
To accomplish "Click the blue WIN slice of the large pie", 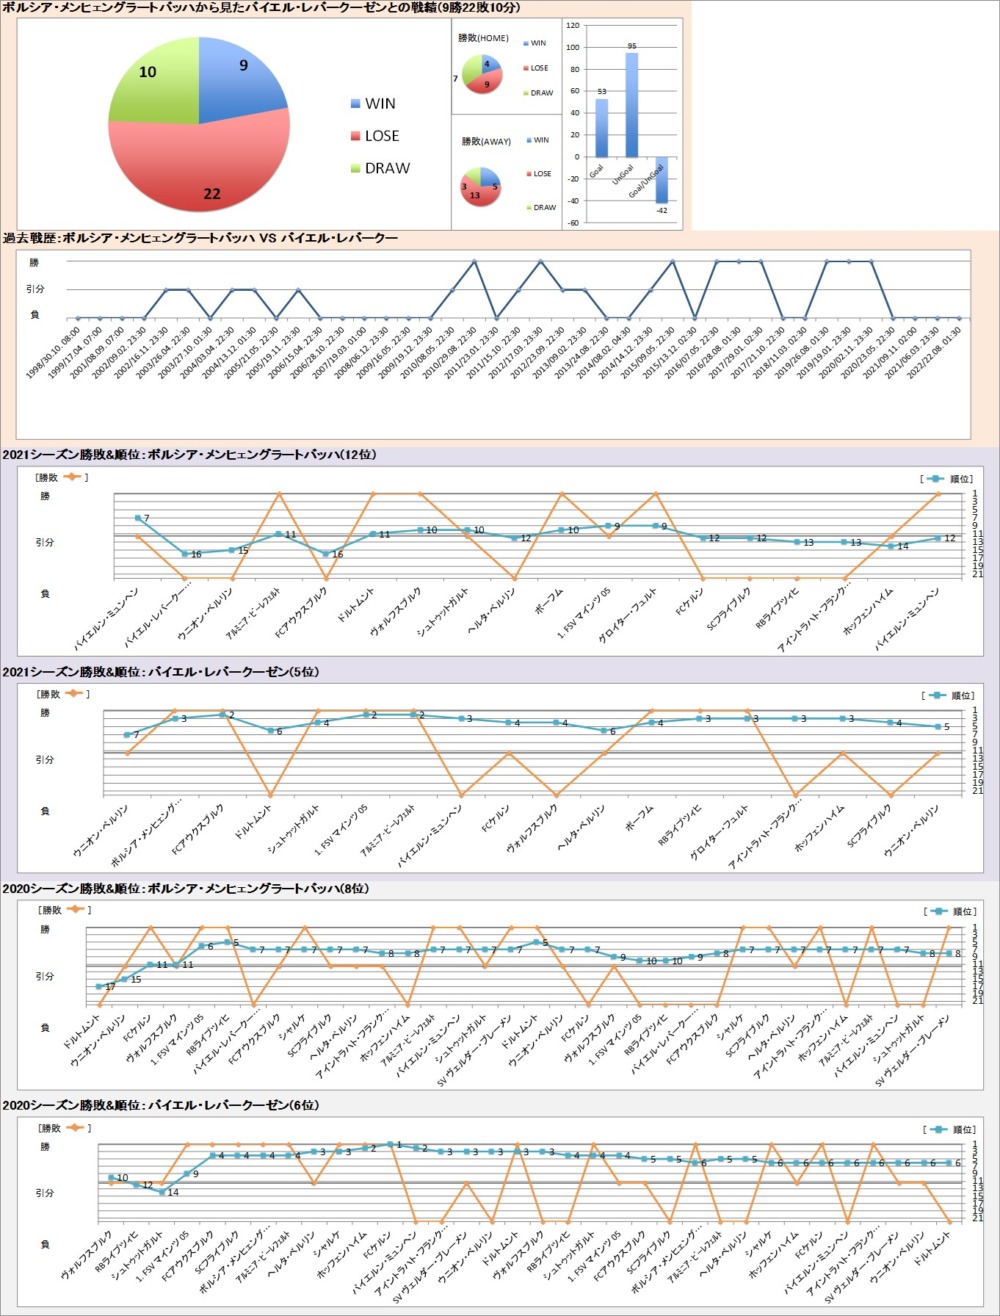I will 240,80.
